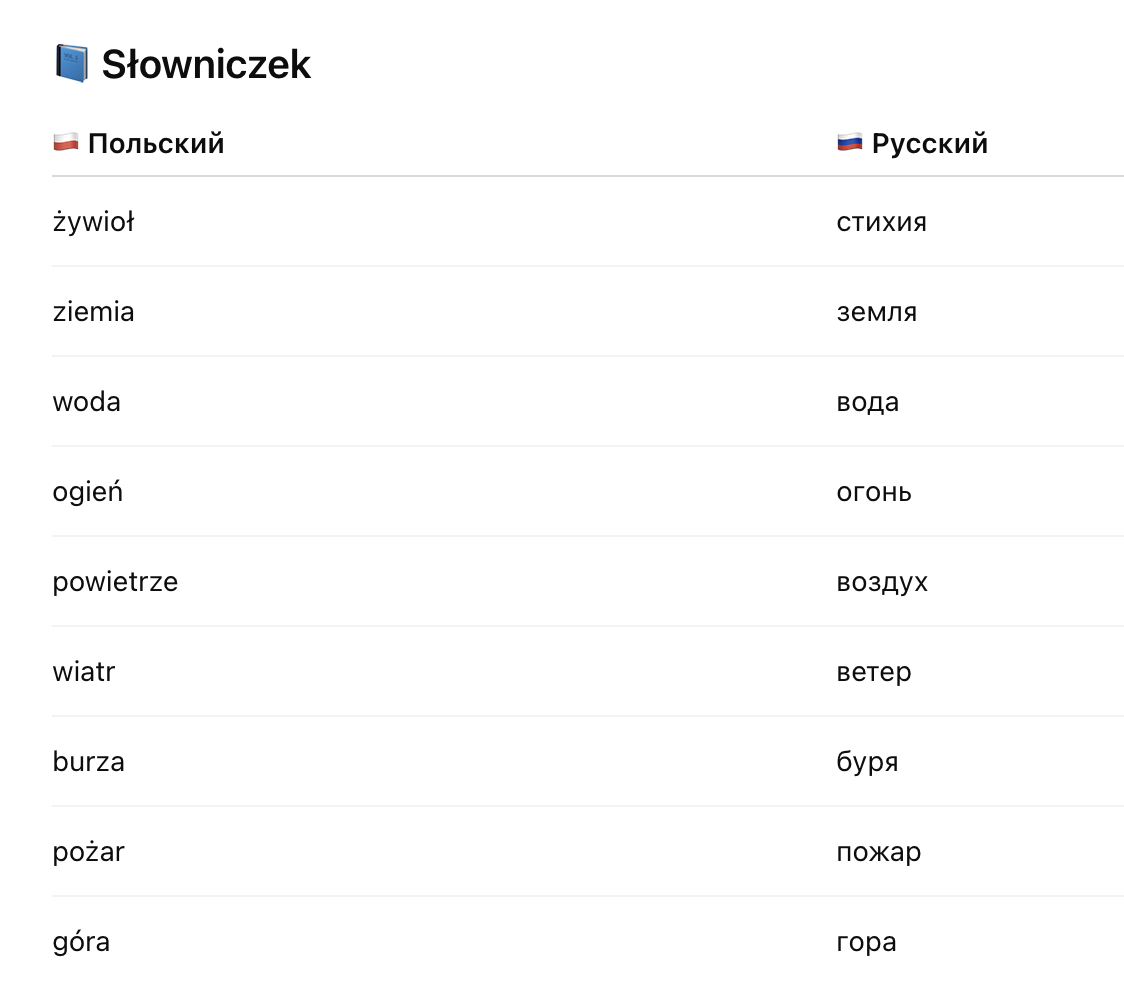Click the Russian word воздух
Screen dimensions: 1124x996
coord(882,583)
